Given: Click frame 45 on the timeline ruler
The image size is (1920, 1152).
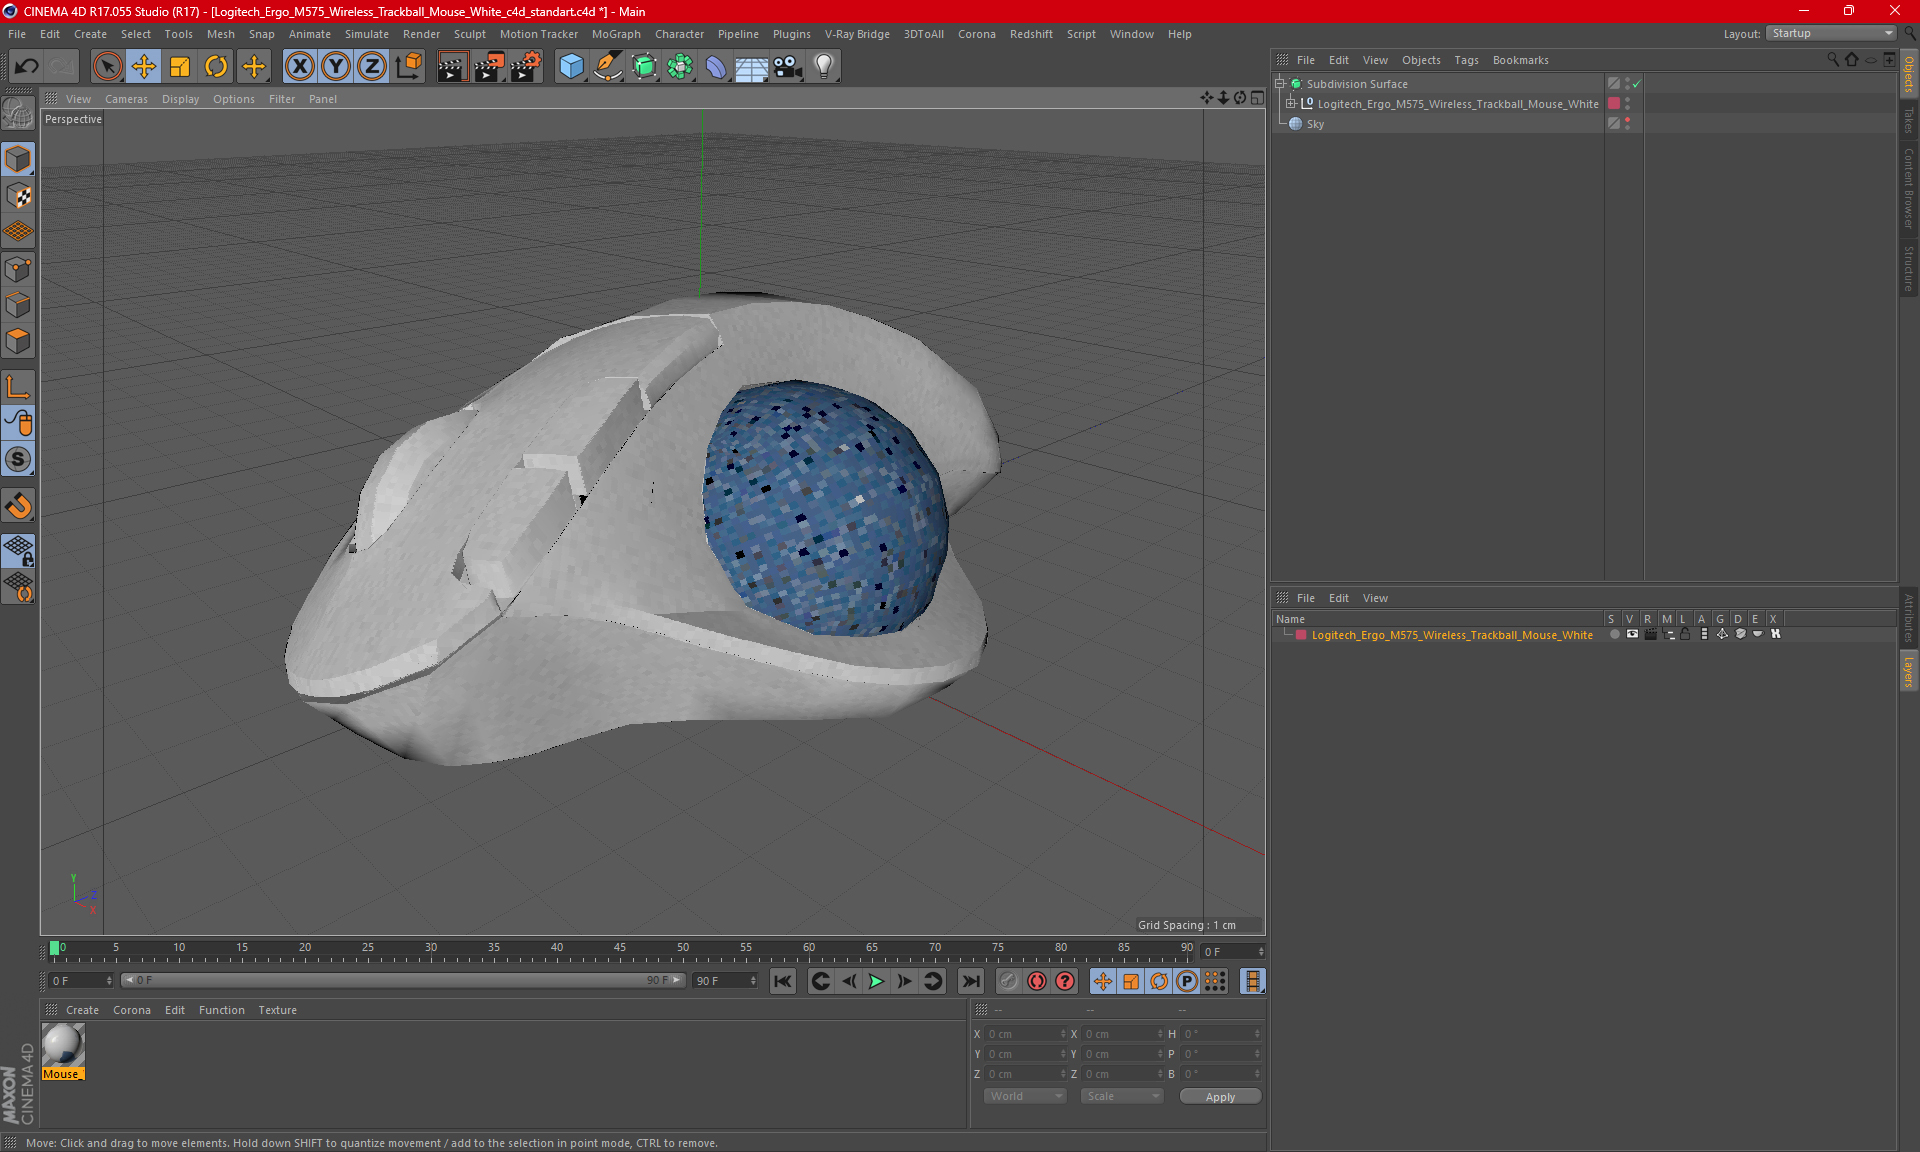Looking at the screenshot, I should pyautogui.click(x=620, y=948).
